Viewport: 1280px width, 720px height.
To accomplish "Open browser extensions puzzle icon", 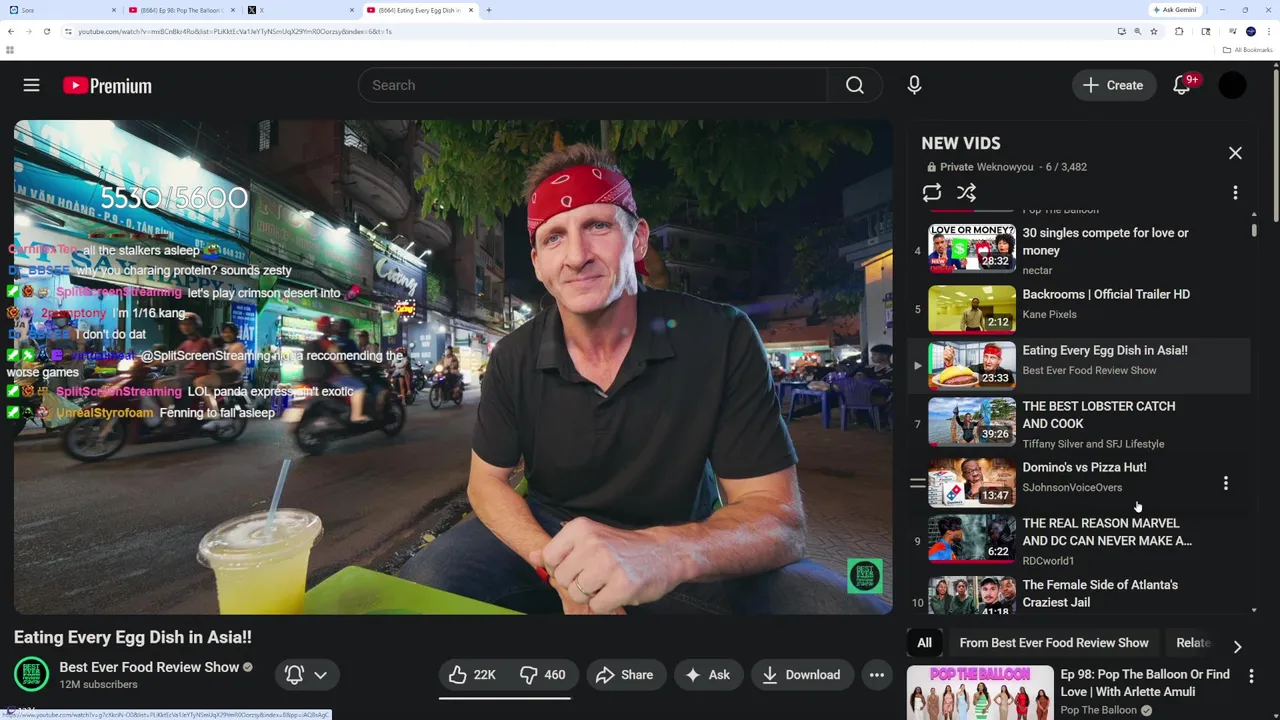I will [1179, 31].
